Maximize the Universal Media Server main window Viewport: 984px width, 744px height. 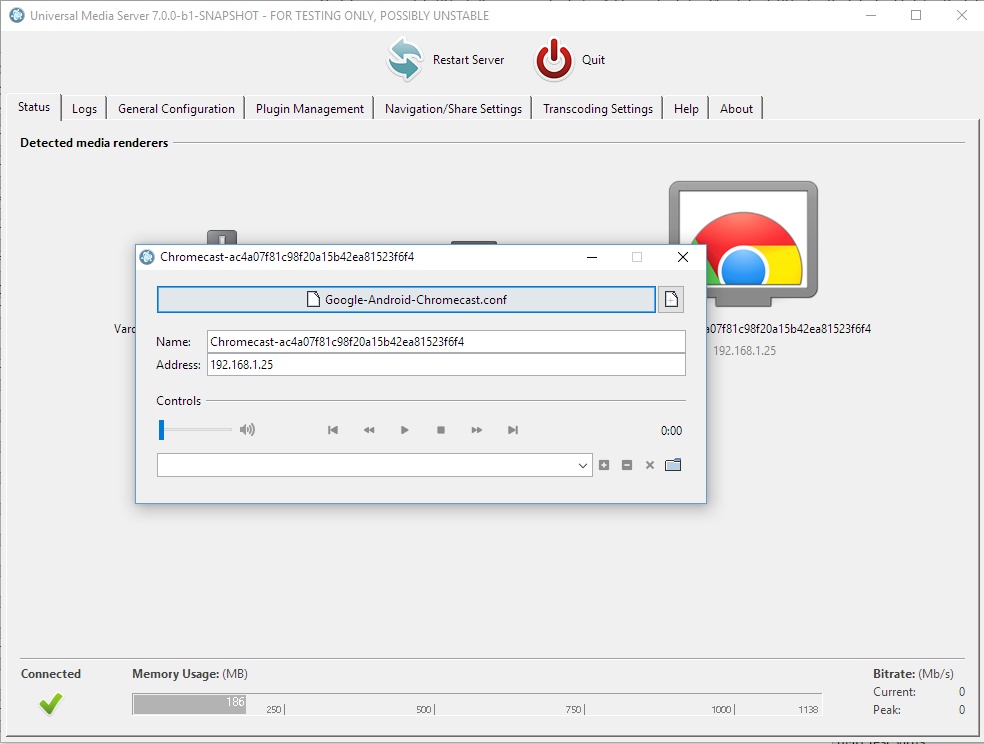[x=916, y=15]
